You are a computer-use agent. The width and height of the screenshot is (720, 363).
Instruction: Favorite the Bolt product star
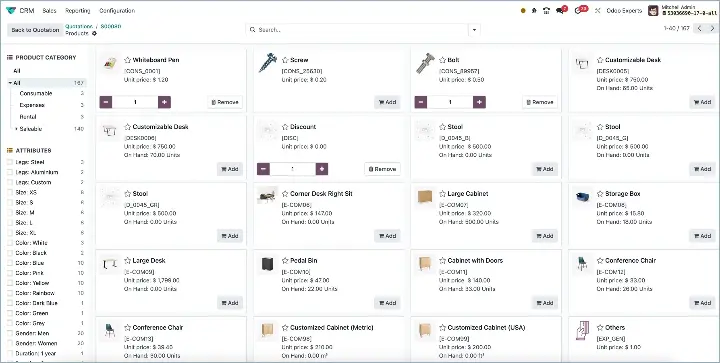point(443,60)
